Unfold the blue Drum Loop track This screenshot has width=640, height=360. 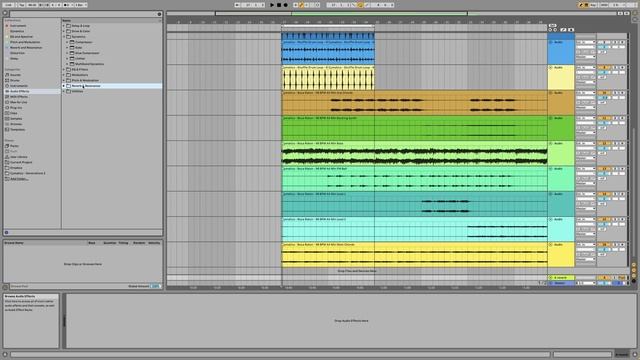point(551,42)
